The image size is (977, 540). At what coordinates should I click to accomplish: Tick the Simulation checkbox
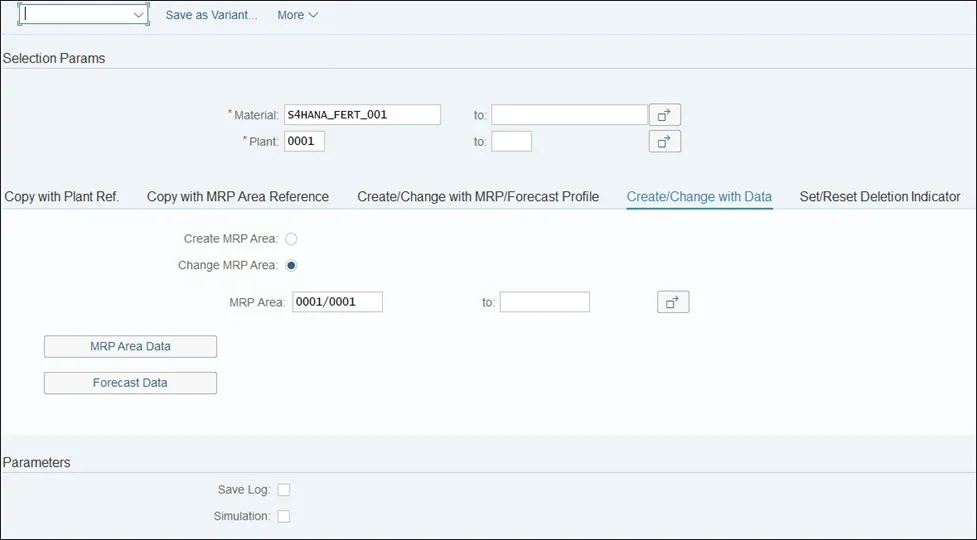pos(284,517)
